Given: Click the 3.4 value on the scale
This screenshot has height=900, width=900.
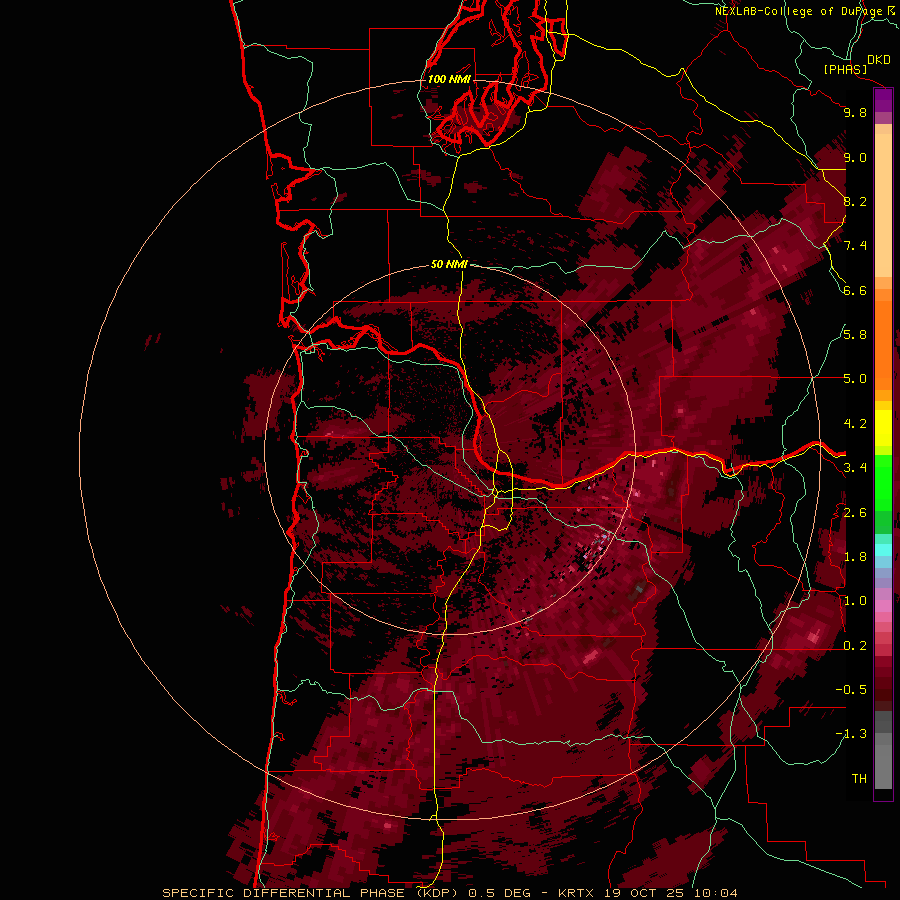Looking at the screenshot, I should [855, 468].
